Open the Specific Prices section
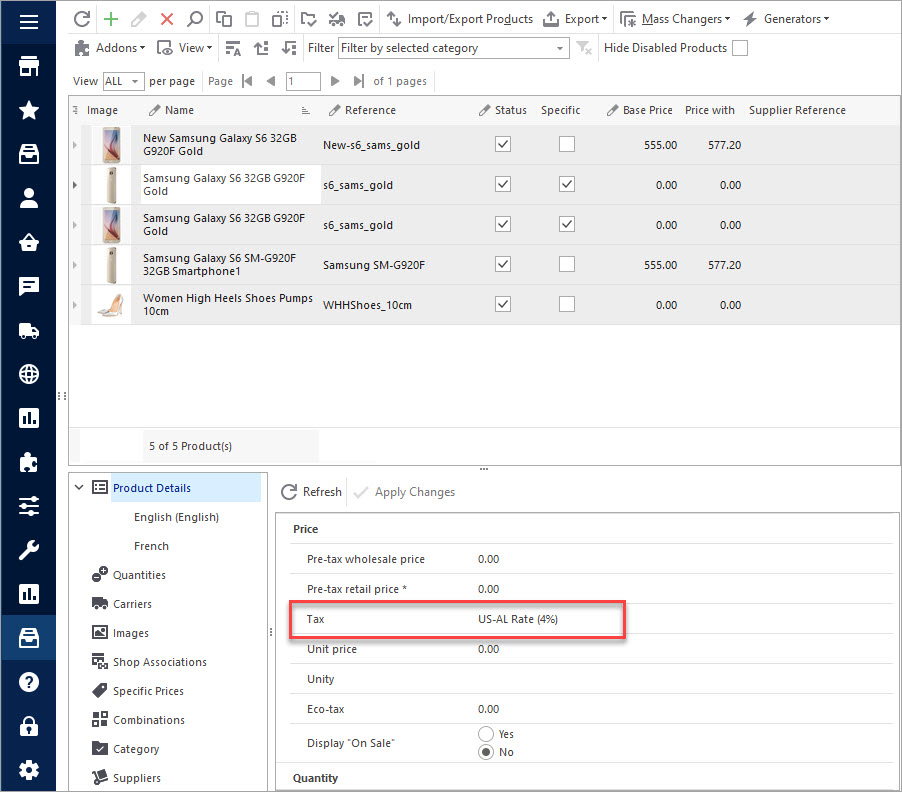Viewport: 902px width, 792px height. click(x=148, y=691)
